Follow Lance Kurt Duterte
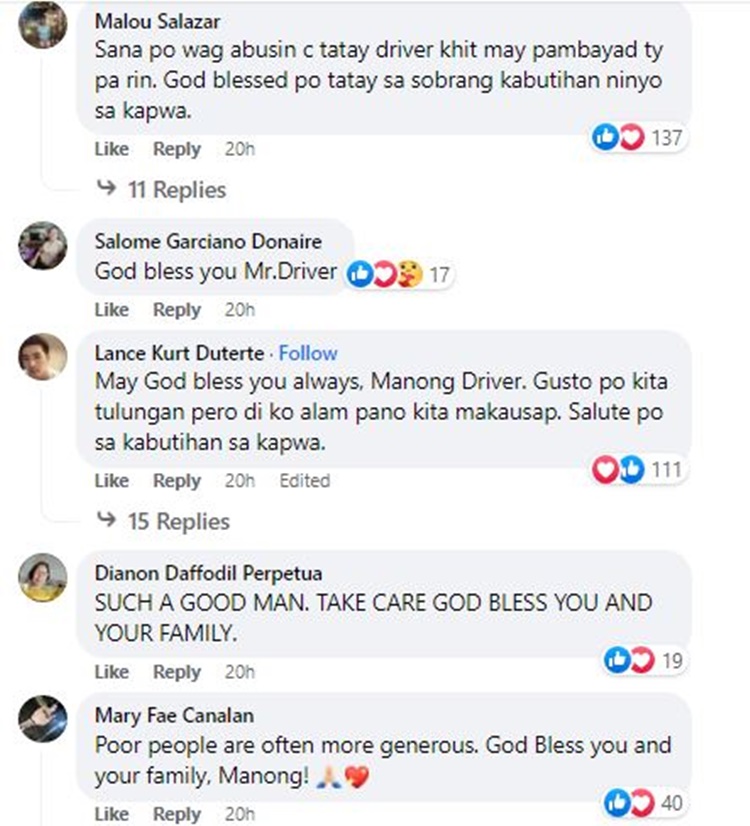This screenshot has width=750, height=826. coord(308,353)
